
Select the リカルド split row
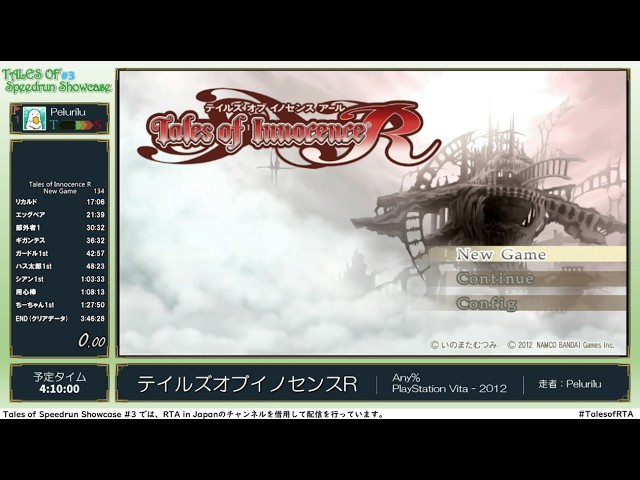pyautogui.click(x=60, y=202)
